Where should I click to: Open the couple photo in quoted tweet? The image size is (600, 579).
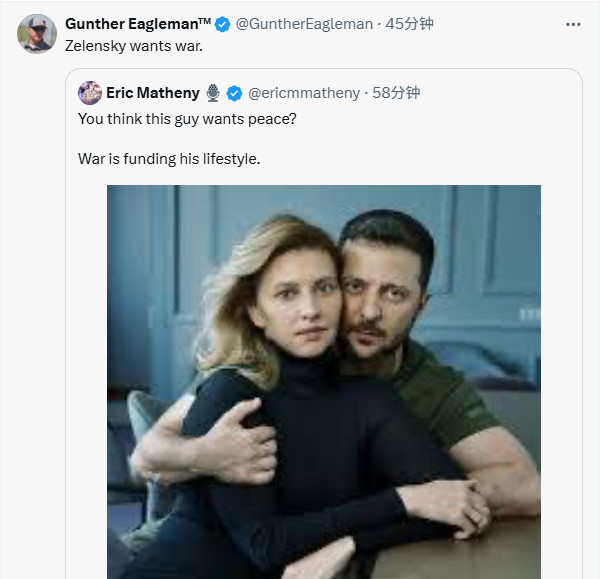(x=324, y=382)
